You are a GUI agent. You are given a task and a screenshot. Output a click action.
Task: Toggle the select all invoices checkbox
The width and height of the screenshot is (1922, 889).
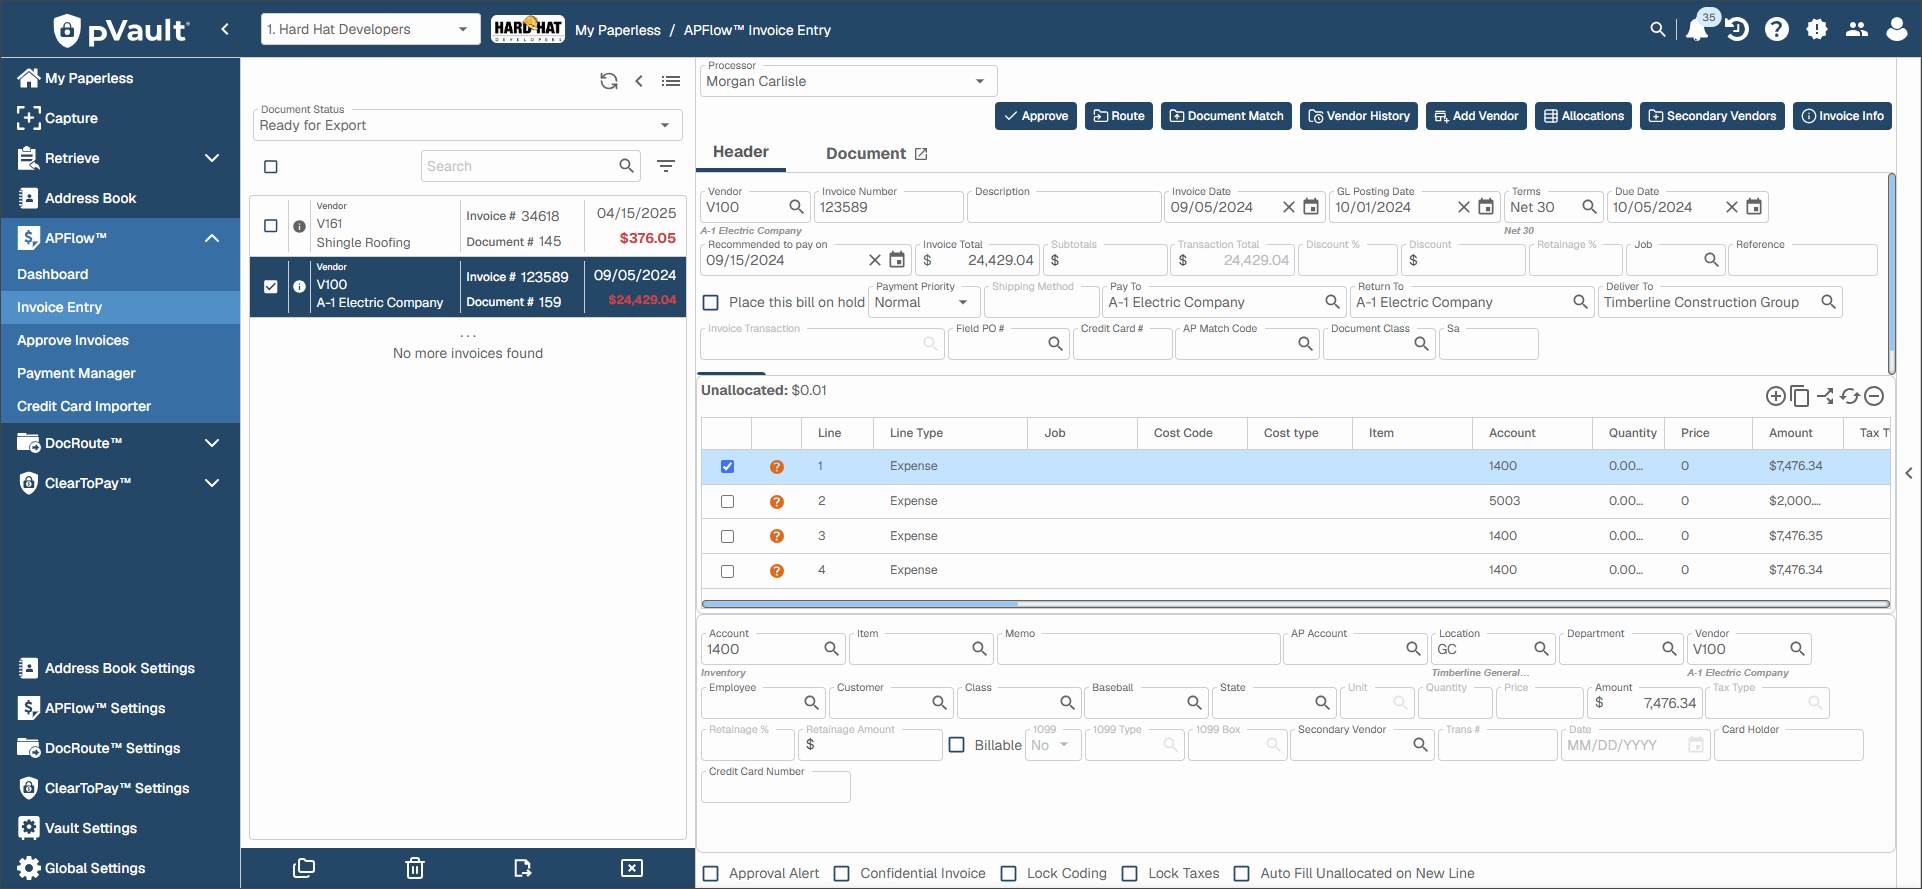tap(271, 167)
